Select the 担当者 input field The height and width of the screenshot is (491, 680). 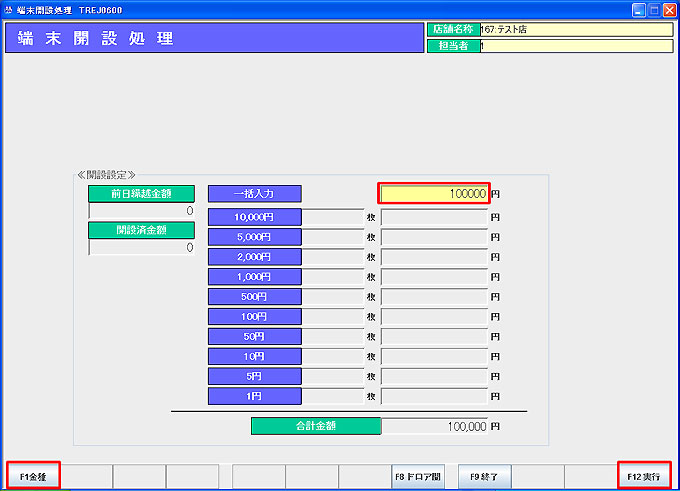coord(575,45)
